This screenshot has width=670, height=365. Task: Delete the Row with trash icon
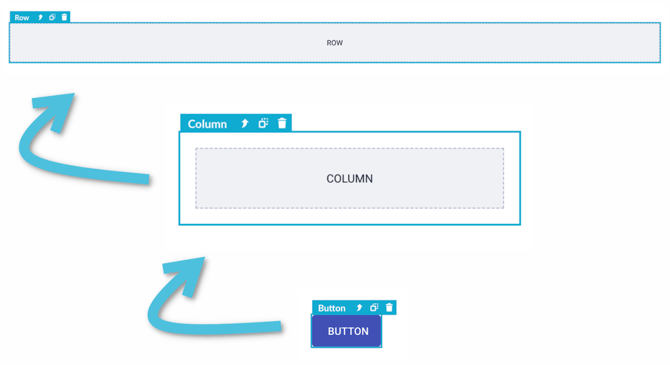point(64,17)
